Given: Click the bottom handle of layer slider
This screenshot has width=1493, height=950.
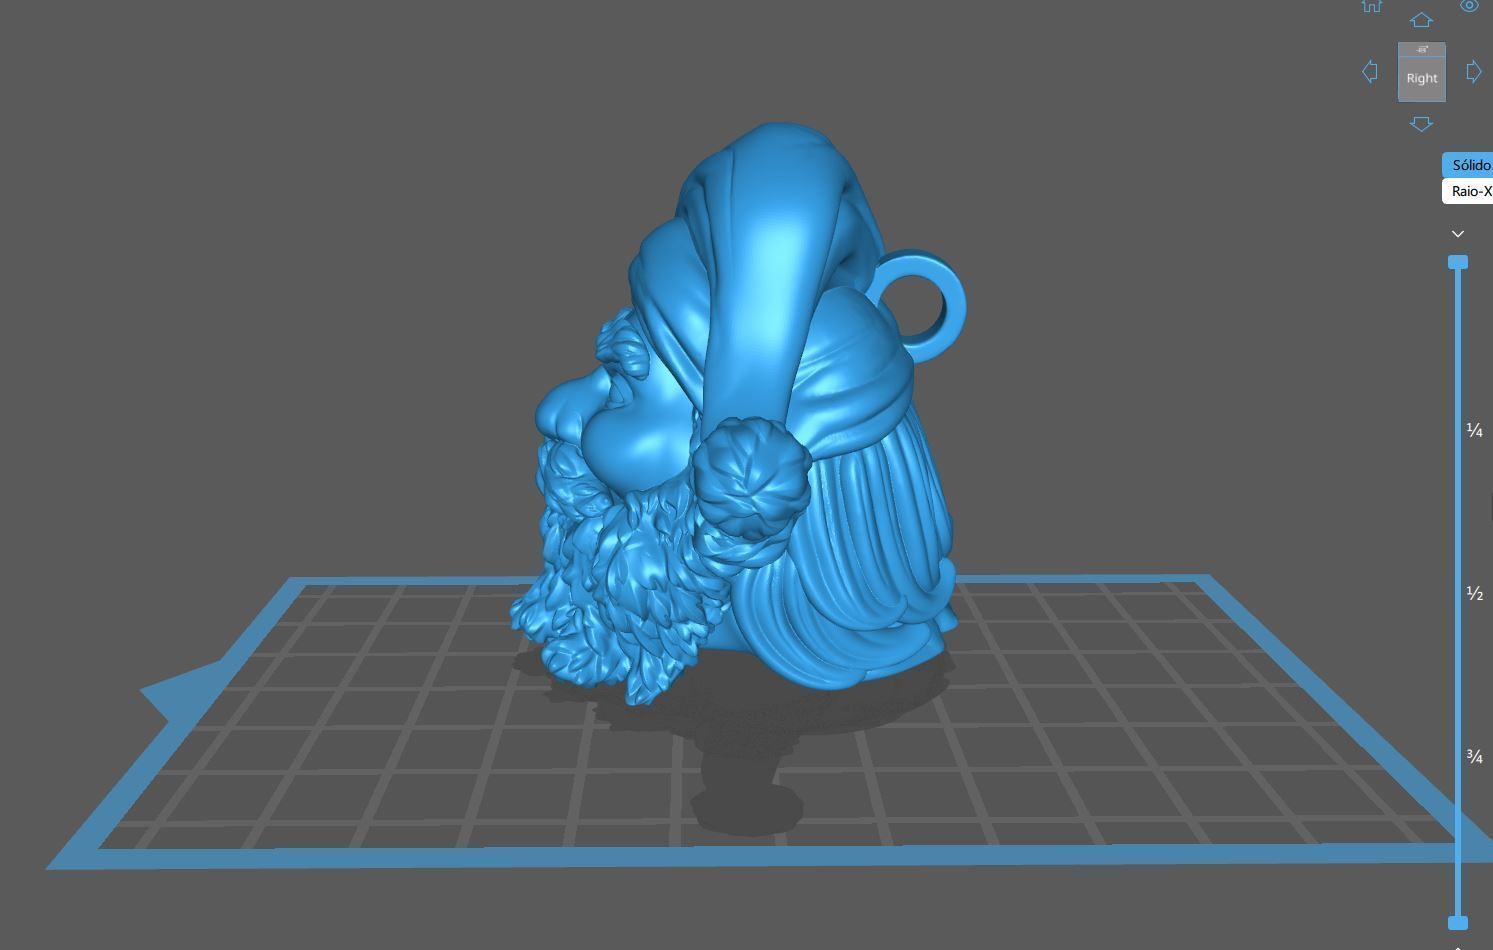Looking at the screenshot, I should (x=1458, y=922).
